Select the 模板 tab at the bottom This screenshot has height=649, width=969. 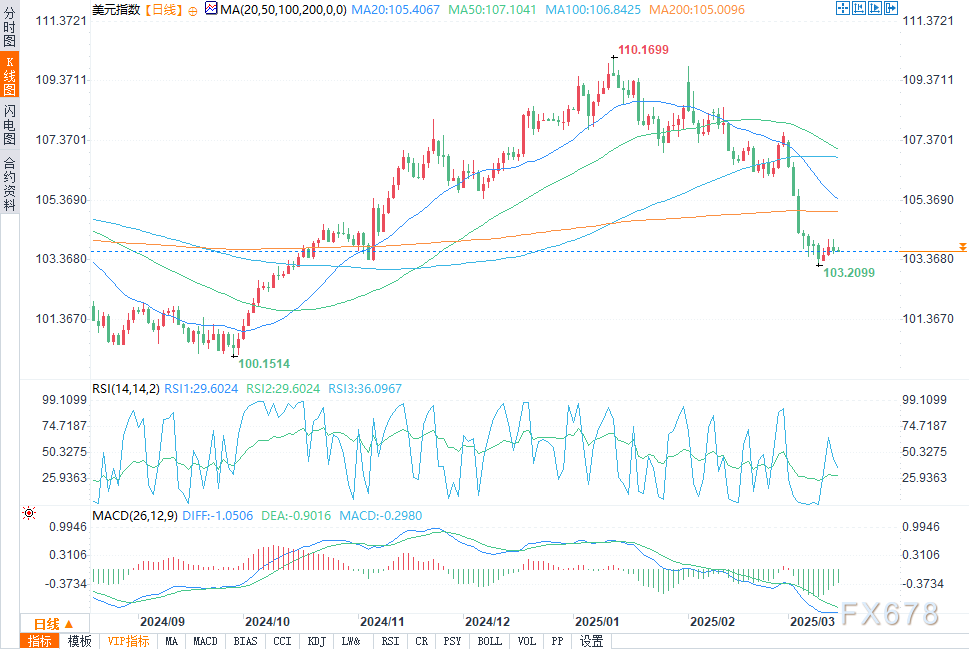pos(80,641)
